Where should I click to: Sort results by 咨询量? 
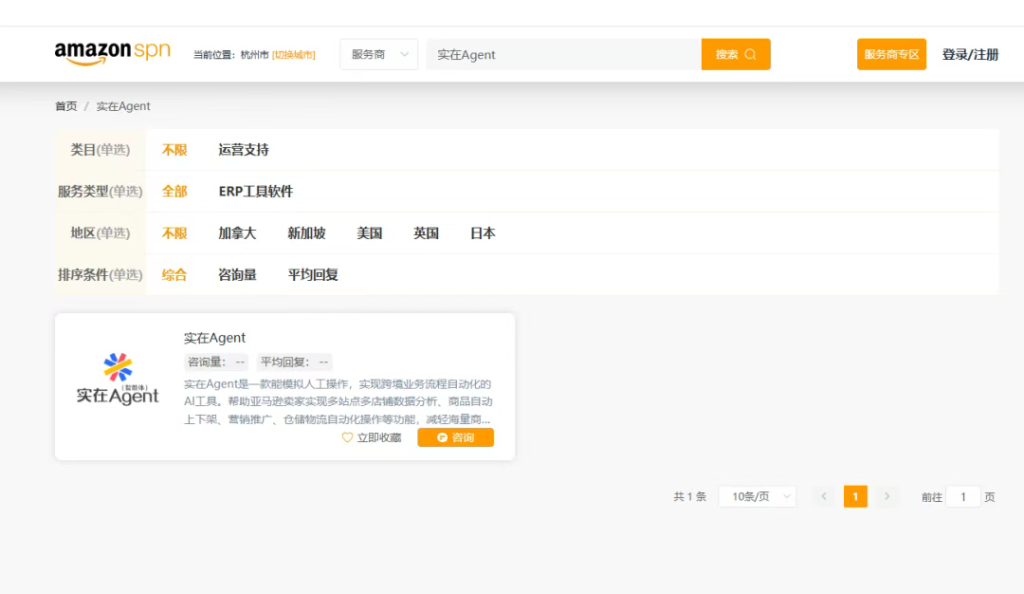pos(237,274)
